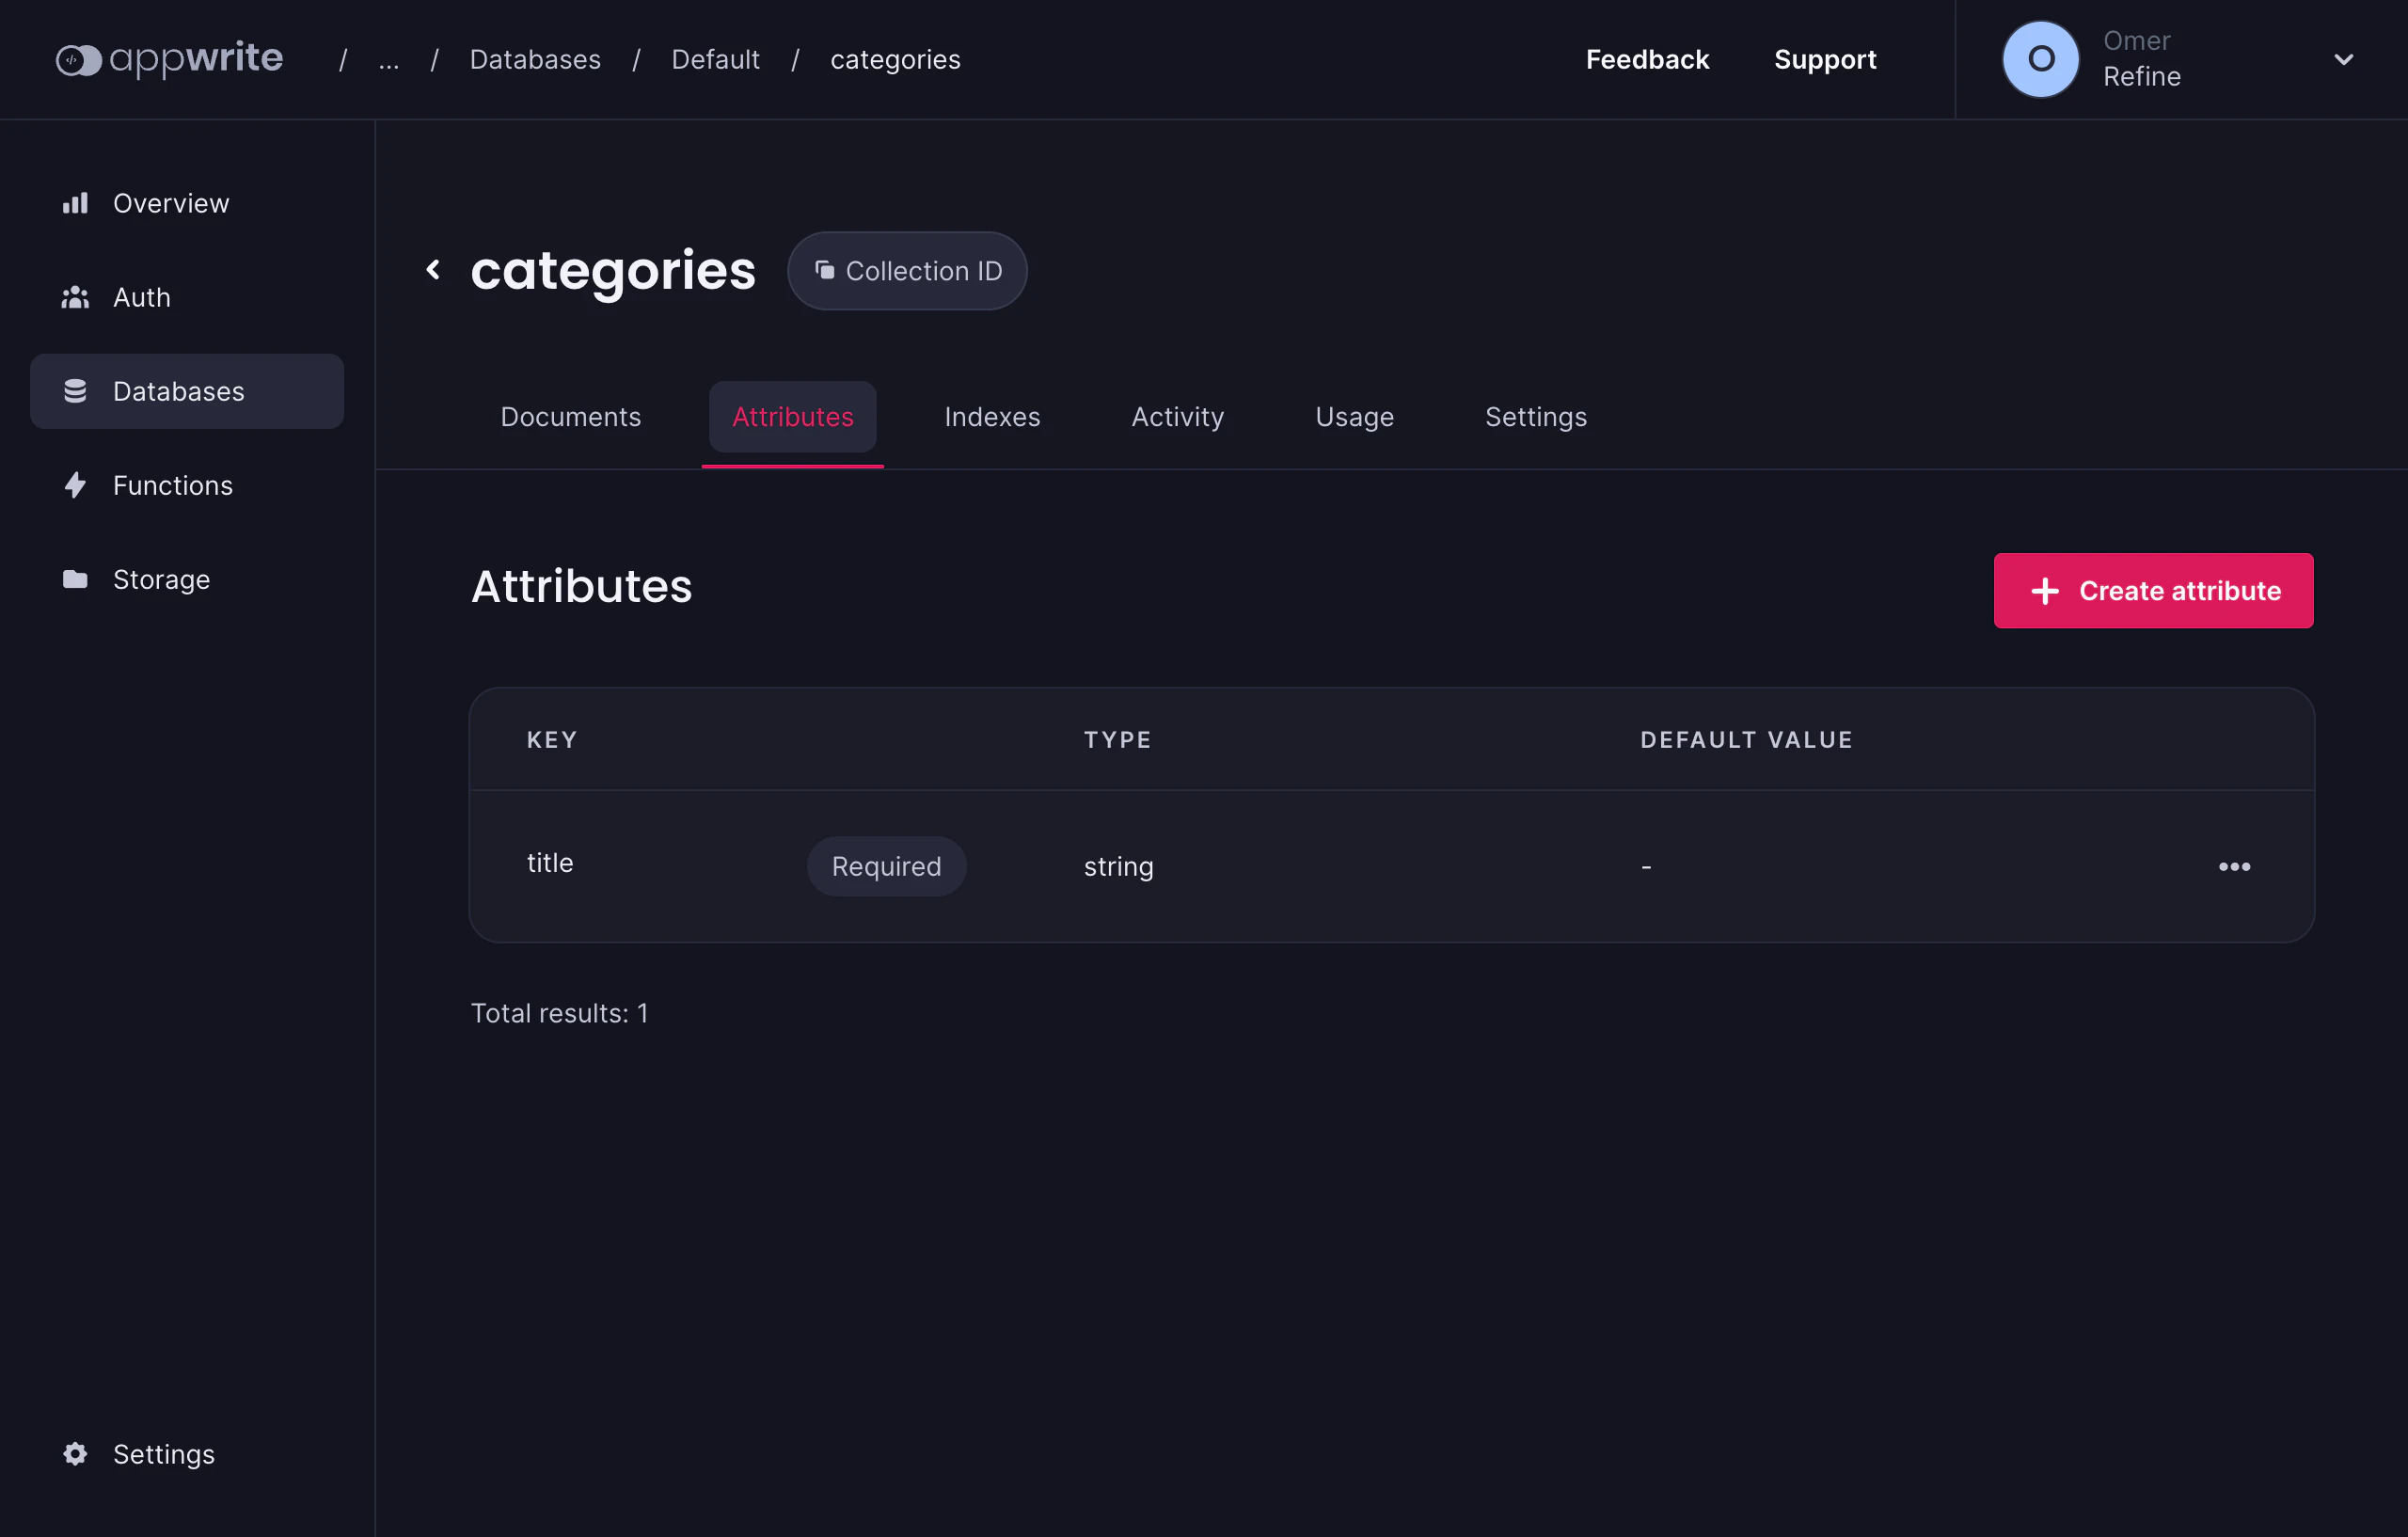Viewport: 2408px width, 1537px height.
Task: Select the Auth sidebar icon
Action: coord(76,297)
